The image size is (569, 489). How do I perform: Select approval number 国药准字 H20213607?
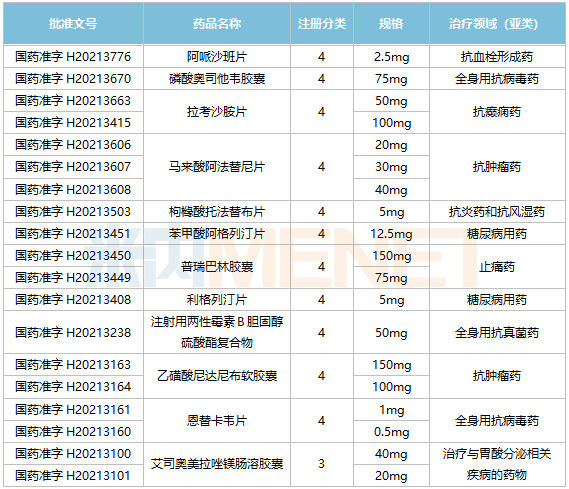(x=73, y=167)
